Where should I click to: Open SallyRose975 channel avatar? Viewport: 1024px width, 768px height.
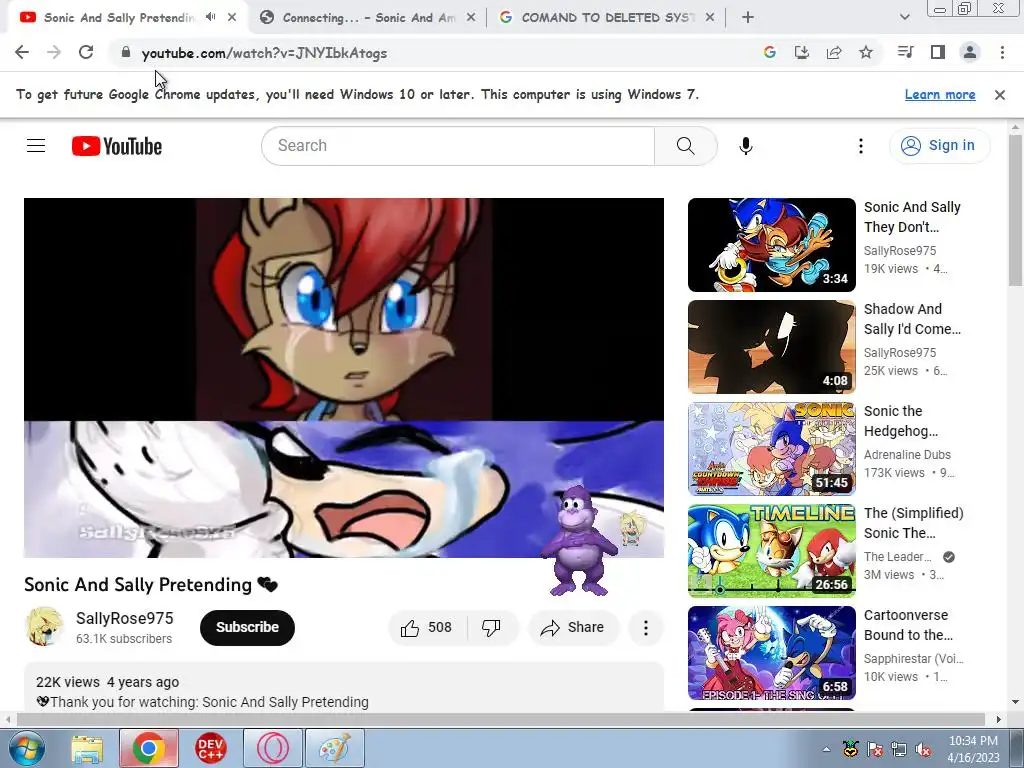(44, 626)
